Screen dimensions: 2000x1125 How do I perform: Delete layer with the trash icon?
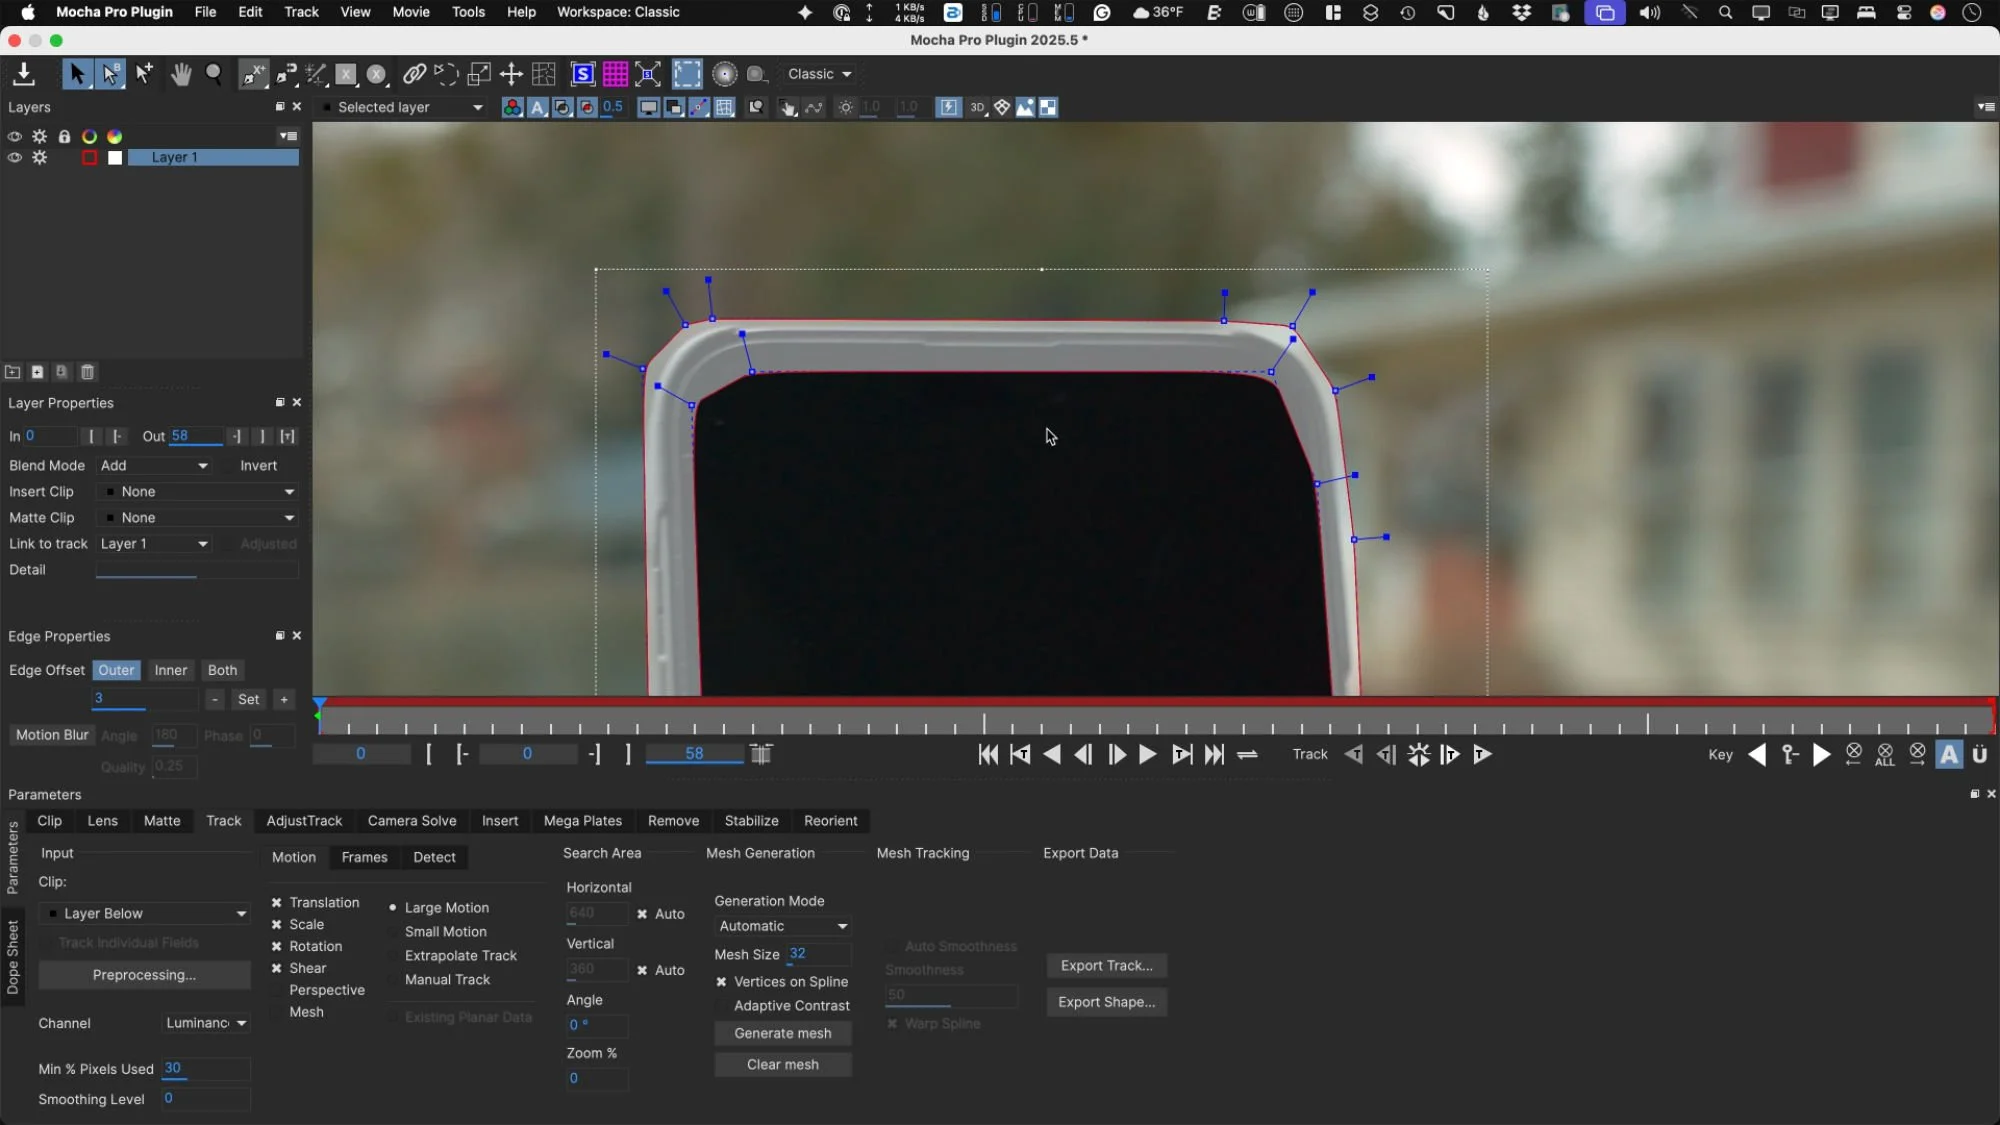[x=88, y=372]
